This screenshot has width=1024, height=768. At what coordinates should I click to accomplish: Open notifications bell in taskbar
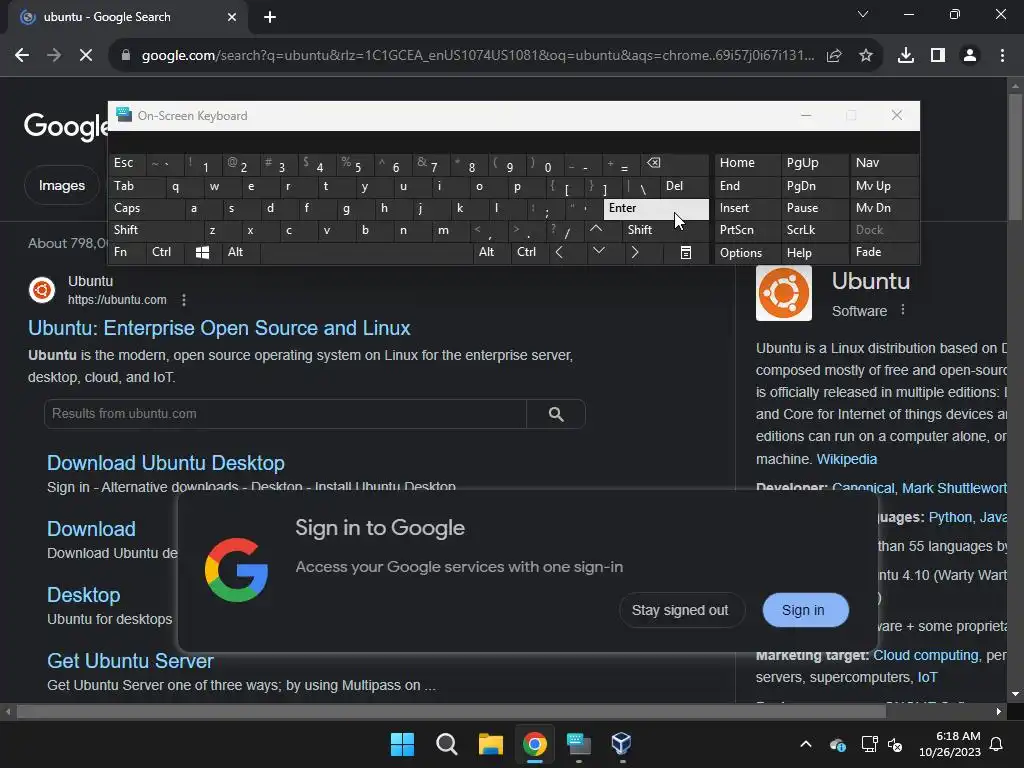click(997, 744)
